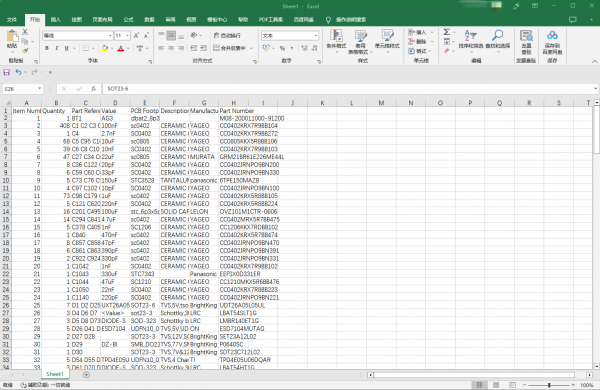
Task: Switch to Page Layout view in status bar
Action: click(496, 385)
